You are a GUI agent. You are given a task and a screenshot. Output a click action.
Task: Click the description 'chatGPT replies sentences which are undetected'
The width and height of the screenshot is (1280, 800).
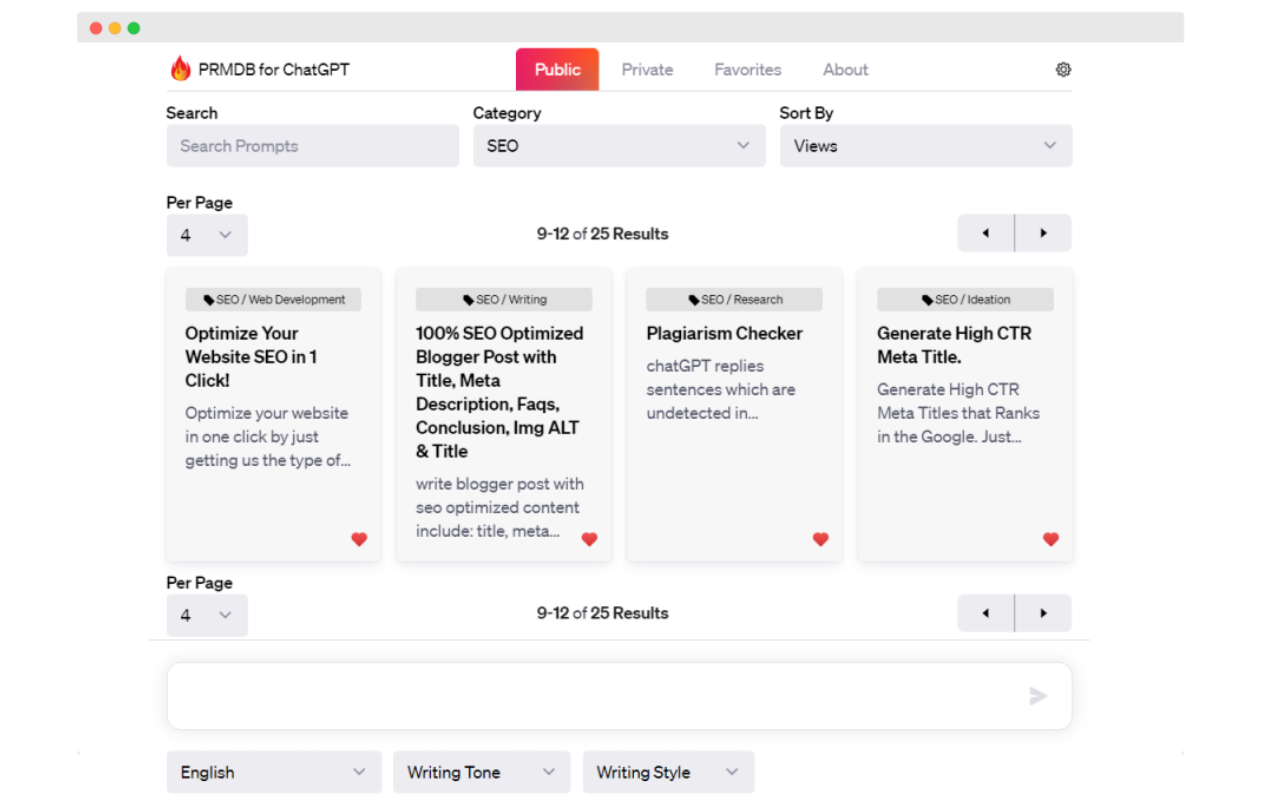(721, 389)
